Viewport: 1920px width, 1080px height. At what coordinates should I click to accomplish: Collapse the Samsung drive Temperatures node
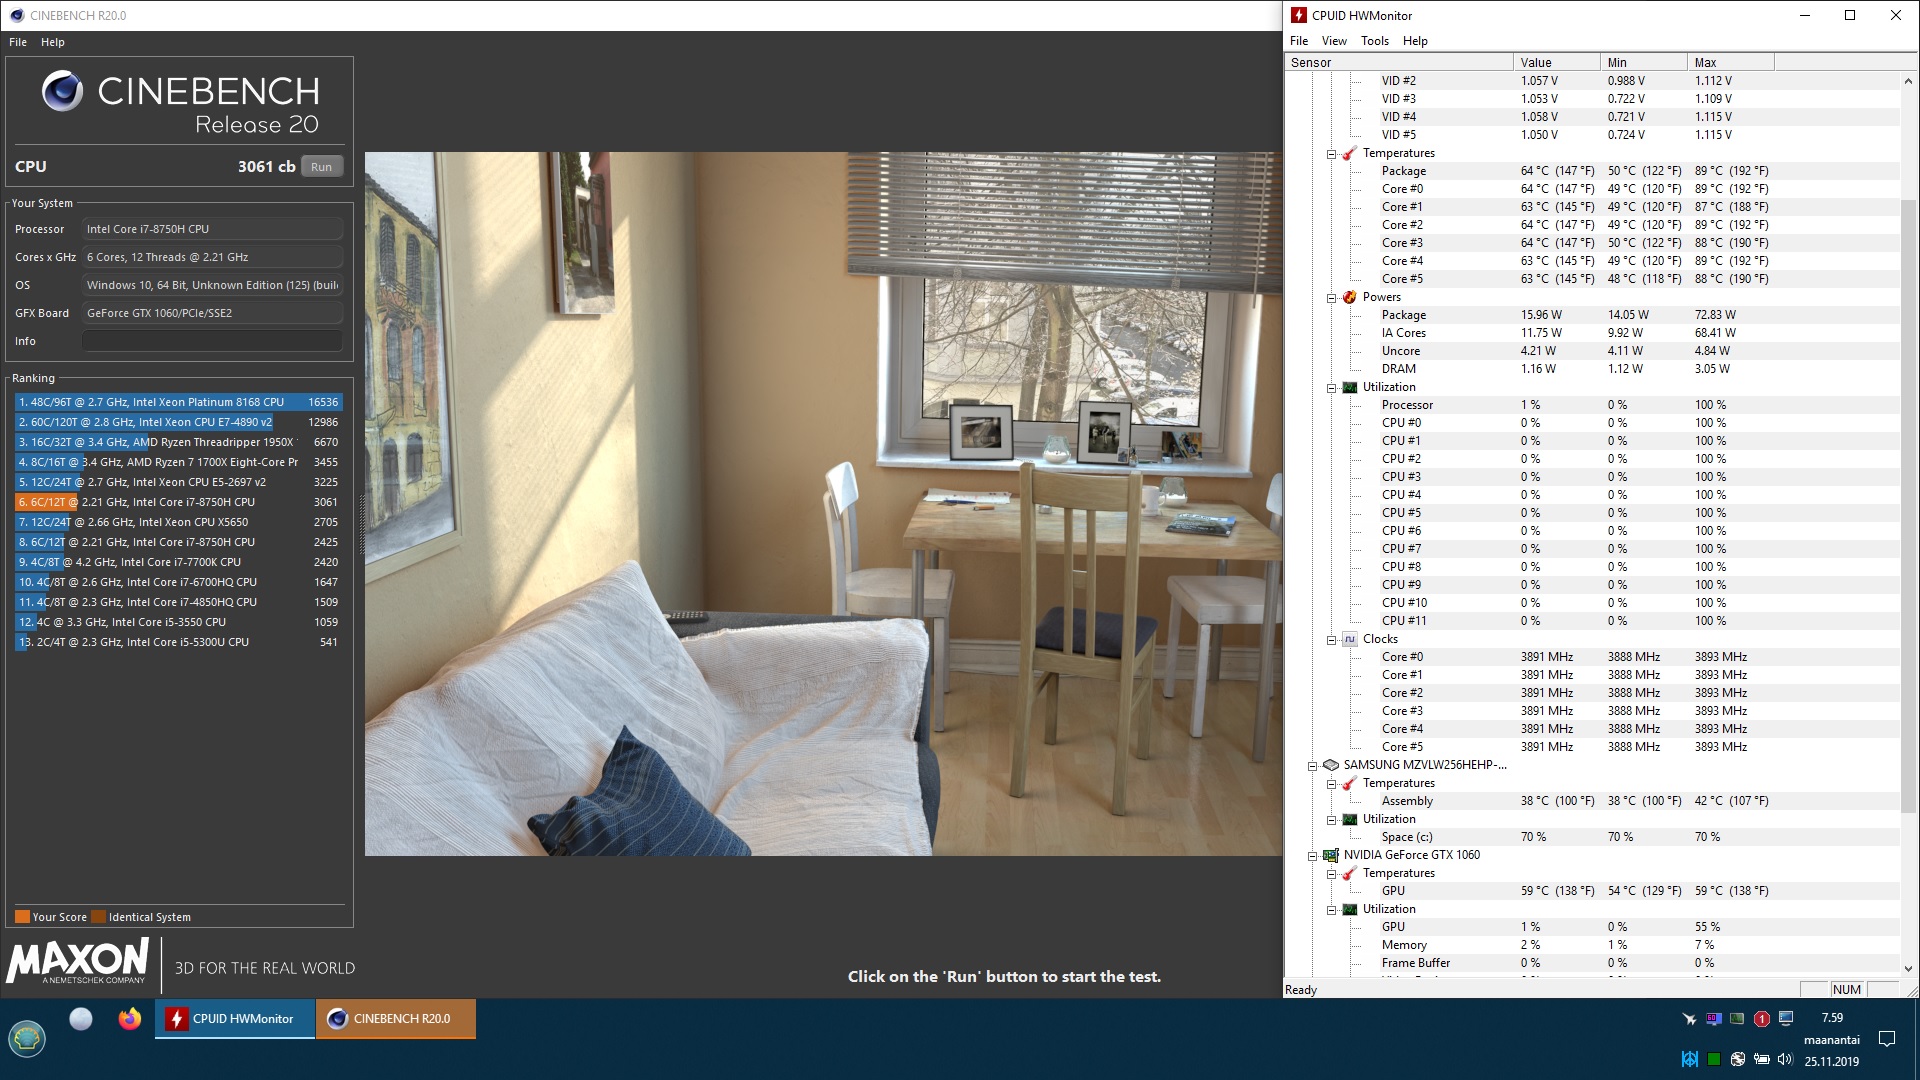[1331, 784]
